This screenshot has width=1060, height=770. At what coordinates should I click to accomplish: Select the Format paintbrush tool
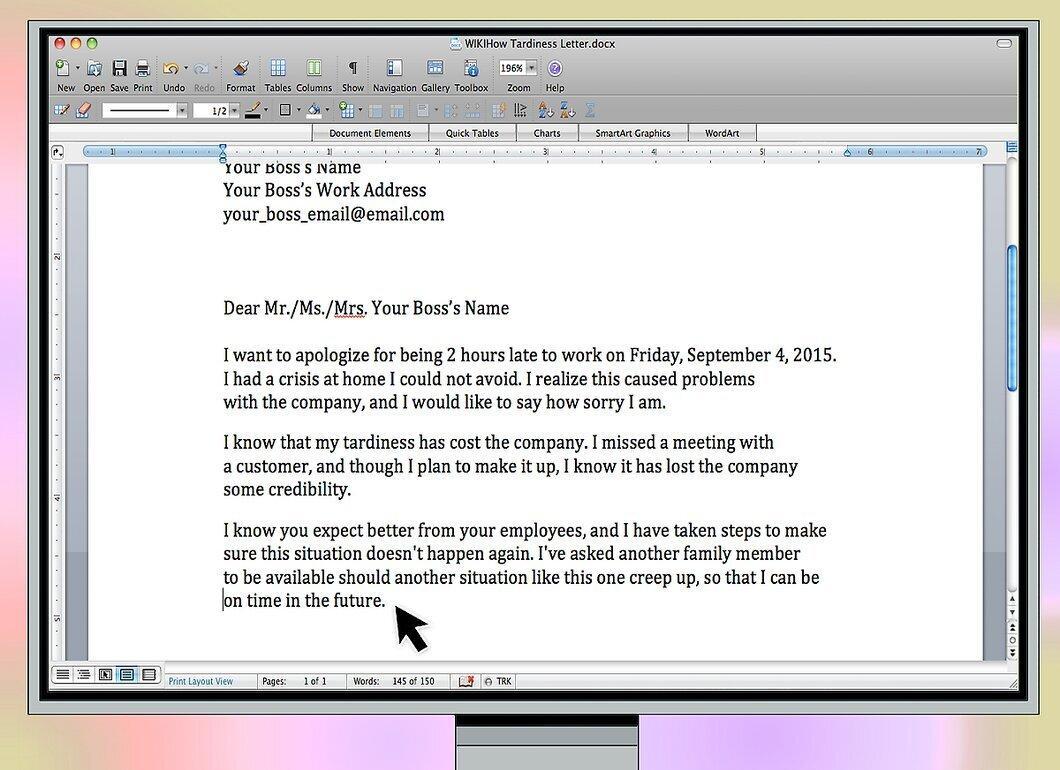click(241, 68)
